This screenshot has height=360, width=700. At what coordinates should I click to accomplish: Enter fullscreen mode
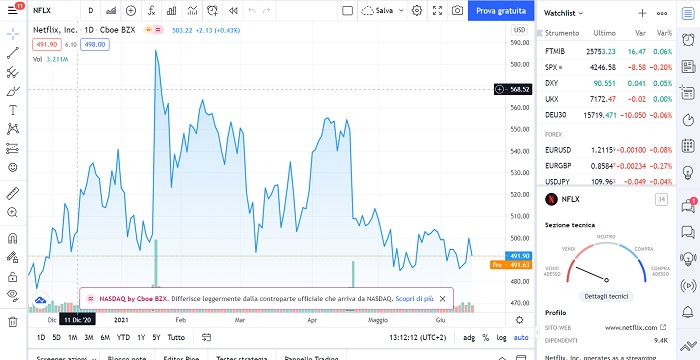[438, 11]
